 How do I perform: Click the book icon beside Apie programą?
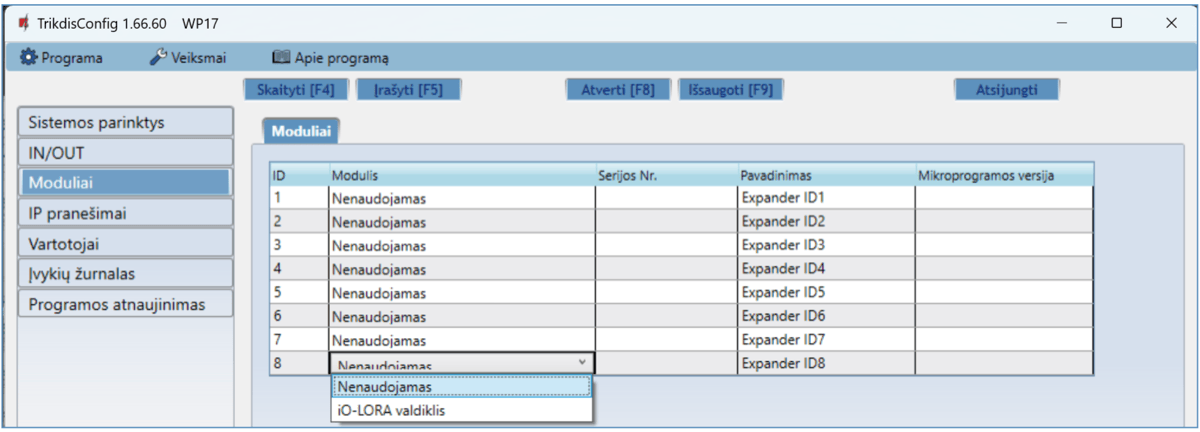click(x=281, y=58)
